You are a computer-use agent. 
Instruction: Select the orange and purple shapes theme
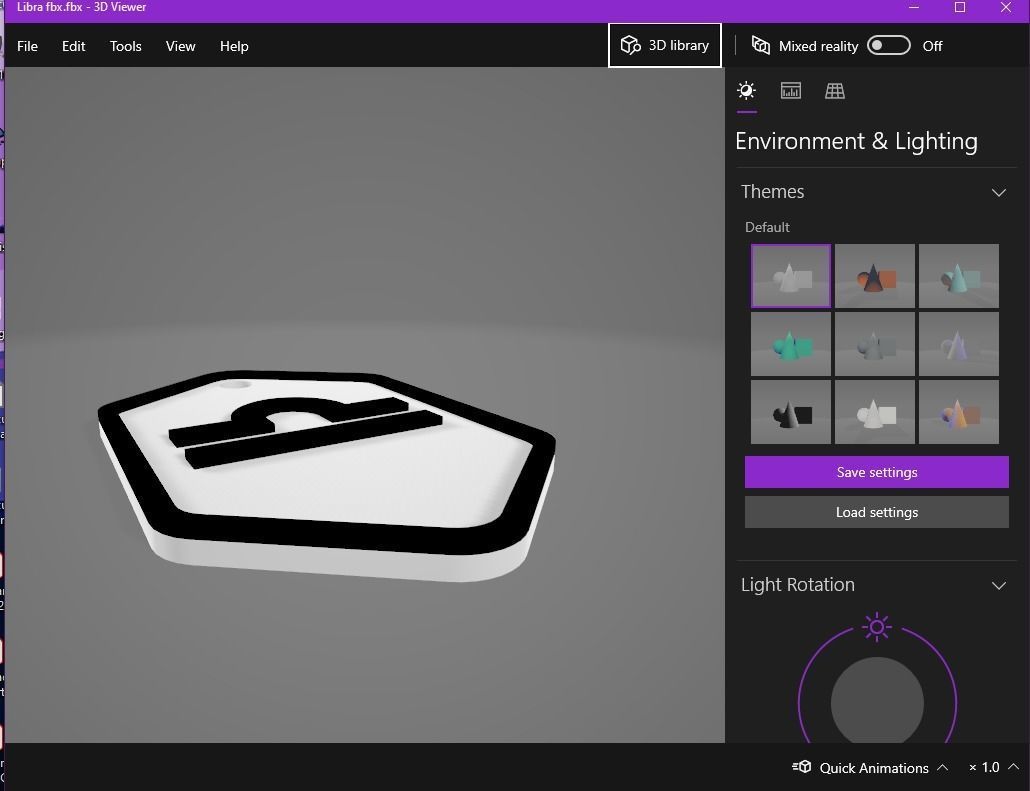959,412
